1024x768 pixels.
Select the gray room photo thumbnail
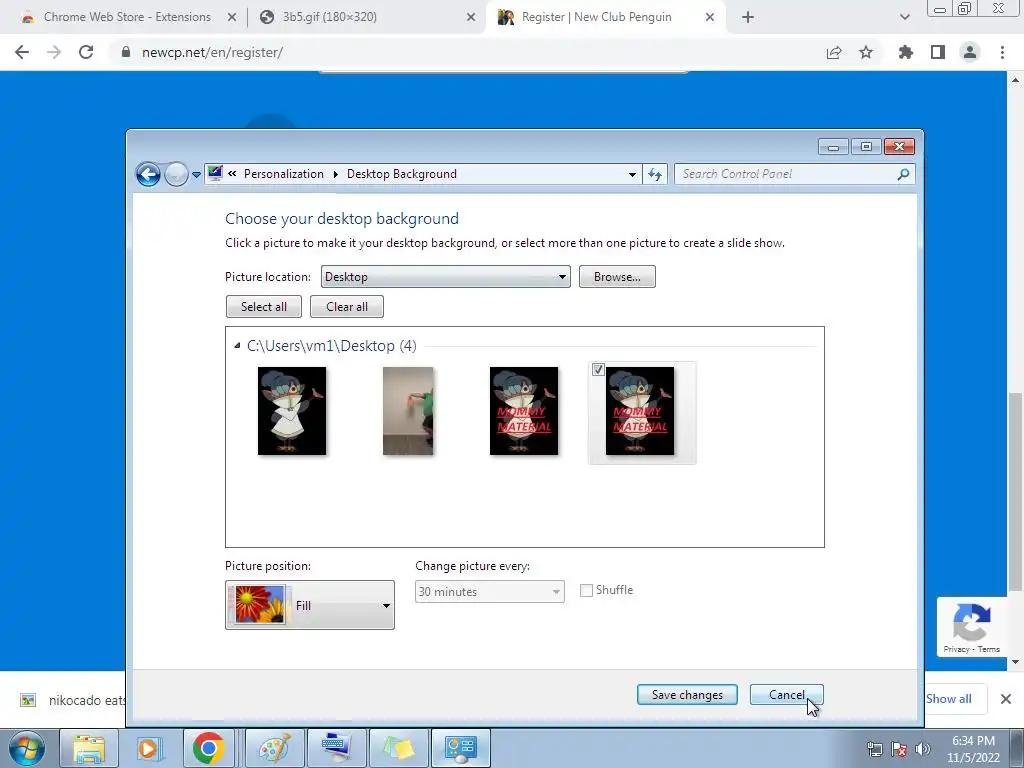click(408, 411)
